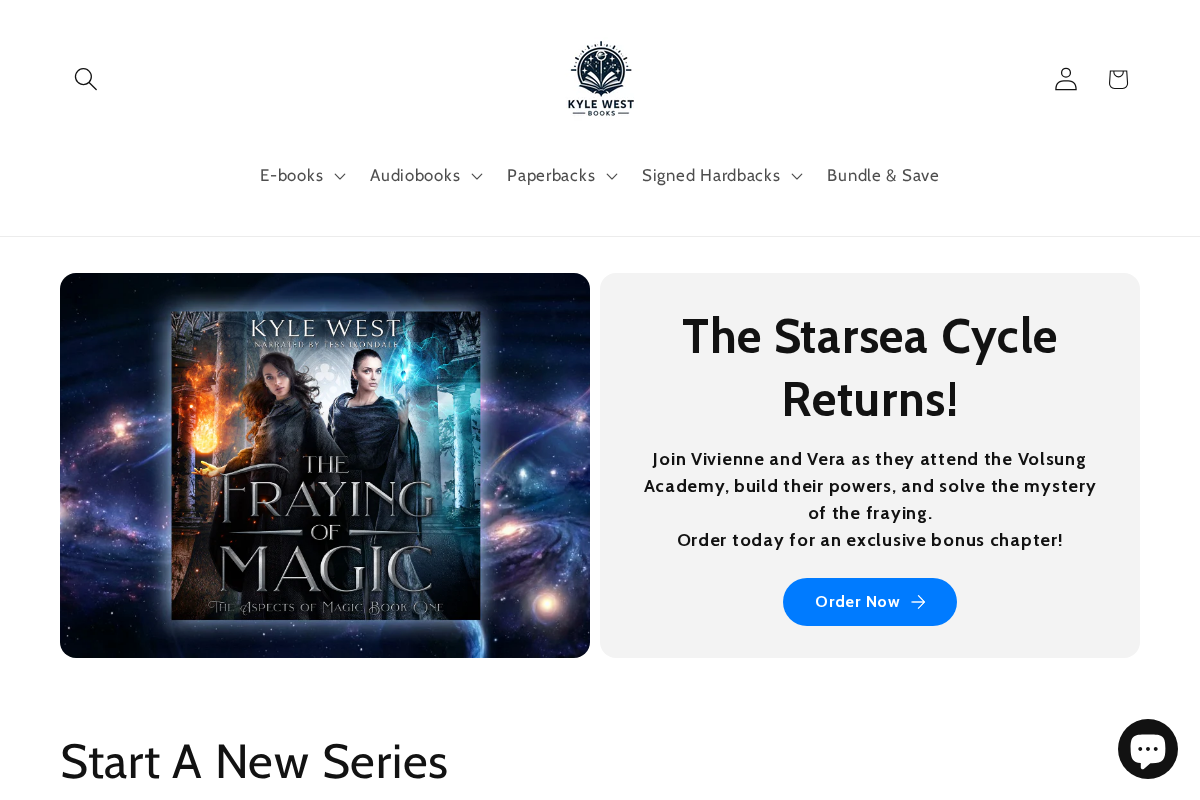Open the Bundle & Save page
This screenshot has width=1200, height=800.
pos(883,176)
